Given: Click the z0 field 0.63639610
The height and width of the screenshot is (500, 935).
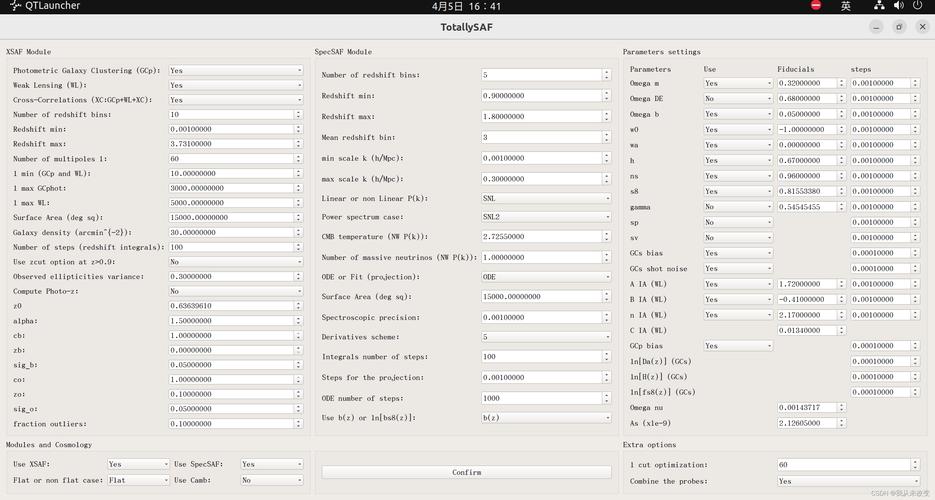Looking at the screenshot, I should pos(236,306).
